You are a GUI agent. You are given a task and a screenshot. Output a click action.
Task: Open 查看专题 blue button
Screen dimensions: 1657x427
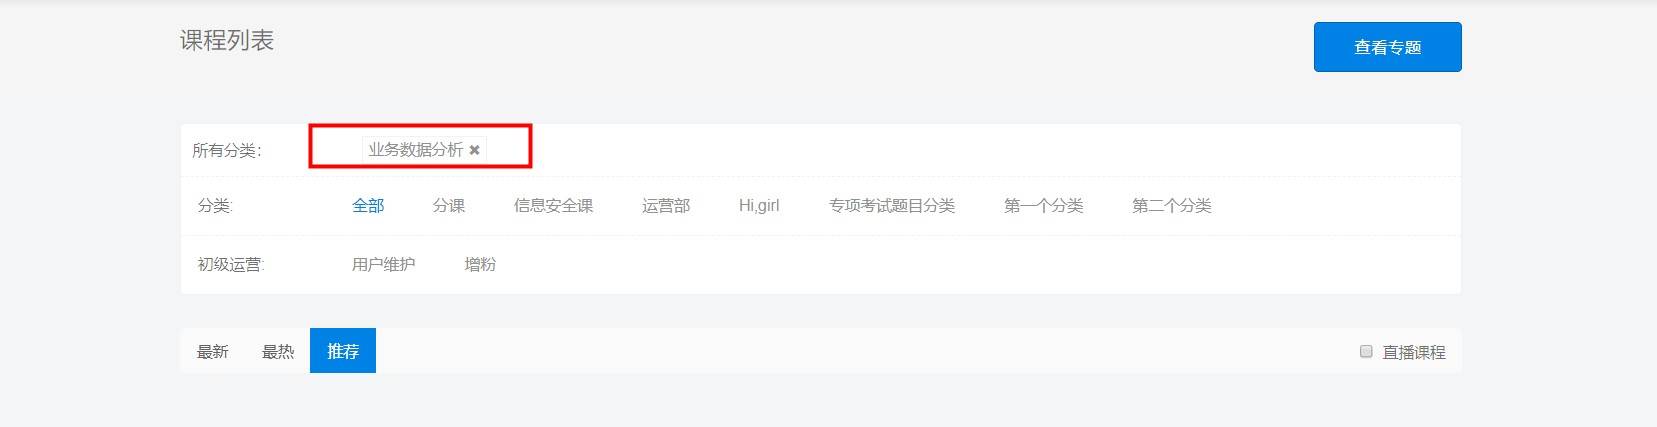(x=1387, y=47)
